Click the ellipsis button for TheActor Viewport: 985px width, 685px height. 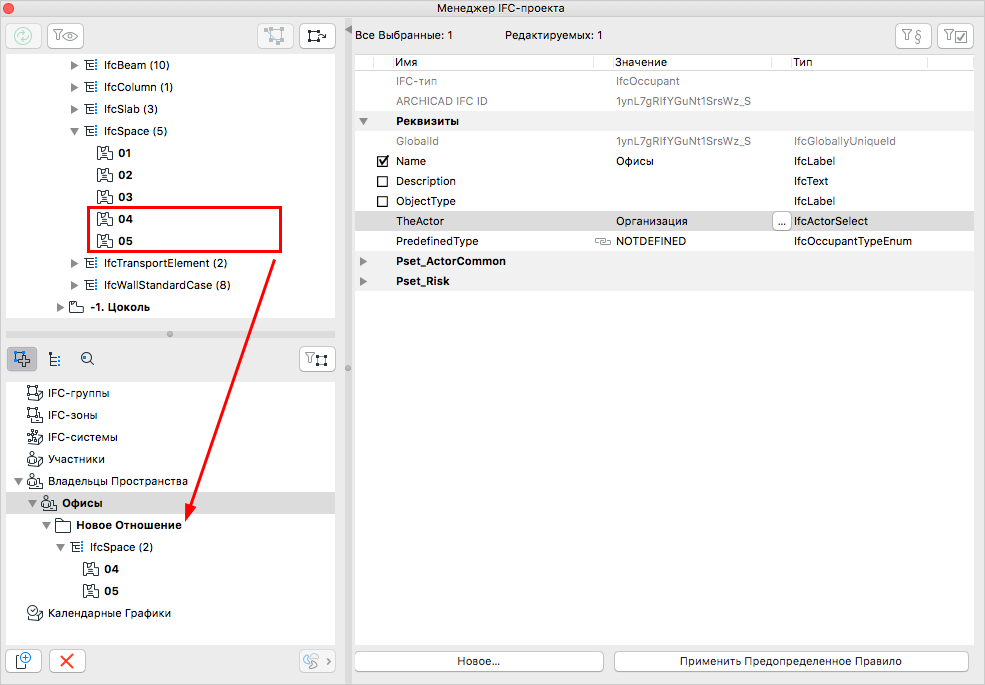click(781, 222)
